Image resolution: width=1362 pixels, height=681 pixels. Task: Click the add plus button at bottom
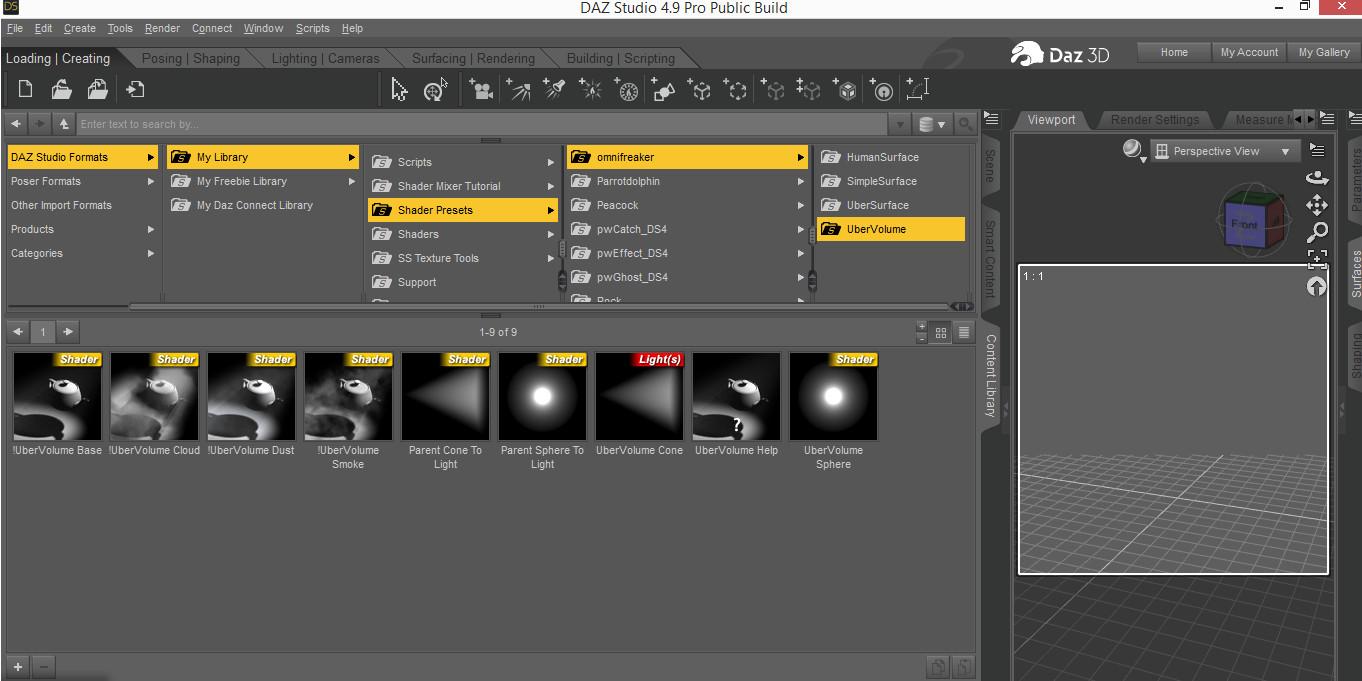pos(18,666)
